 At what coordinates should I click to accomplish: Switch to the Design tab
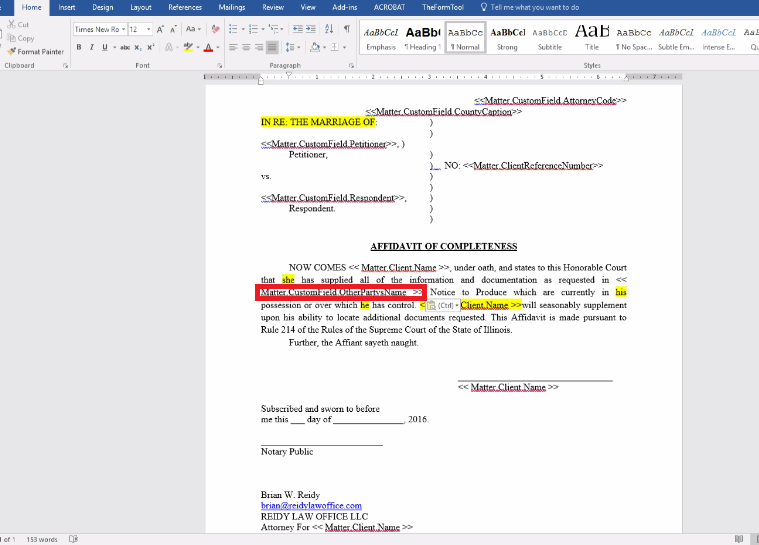103,7
